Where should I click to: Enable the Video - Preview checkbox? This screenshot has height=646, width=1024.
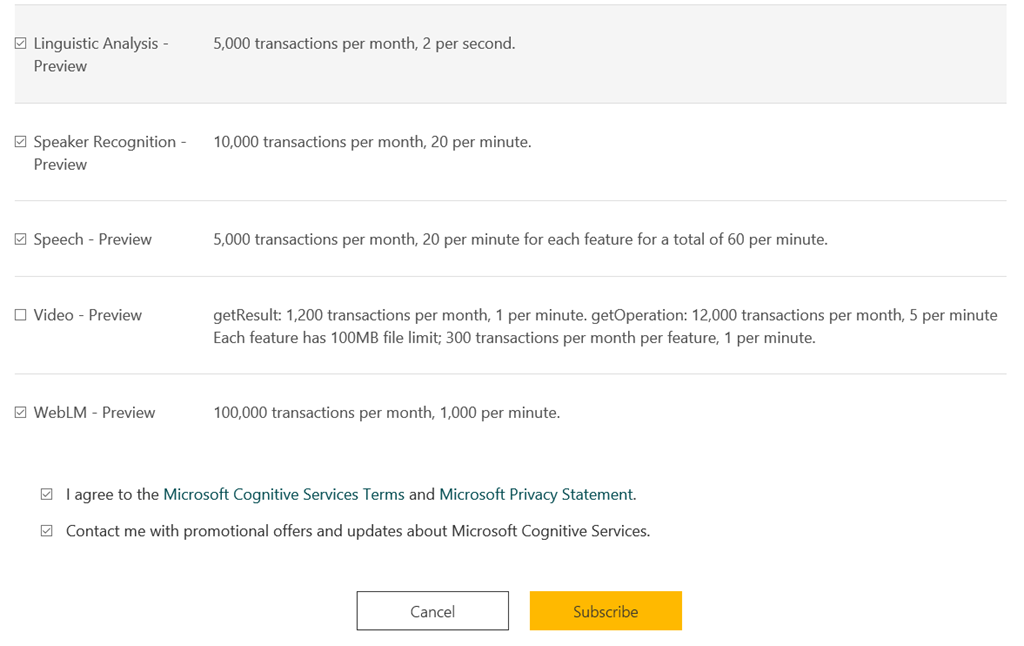pos(21,315)
